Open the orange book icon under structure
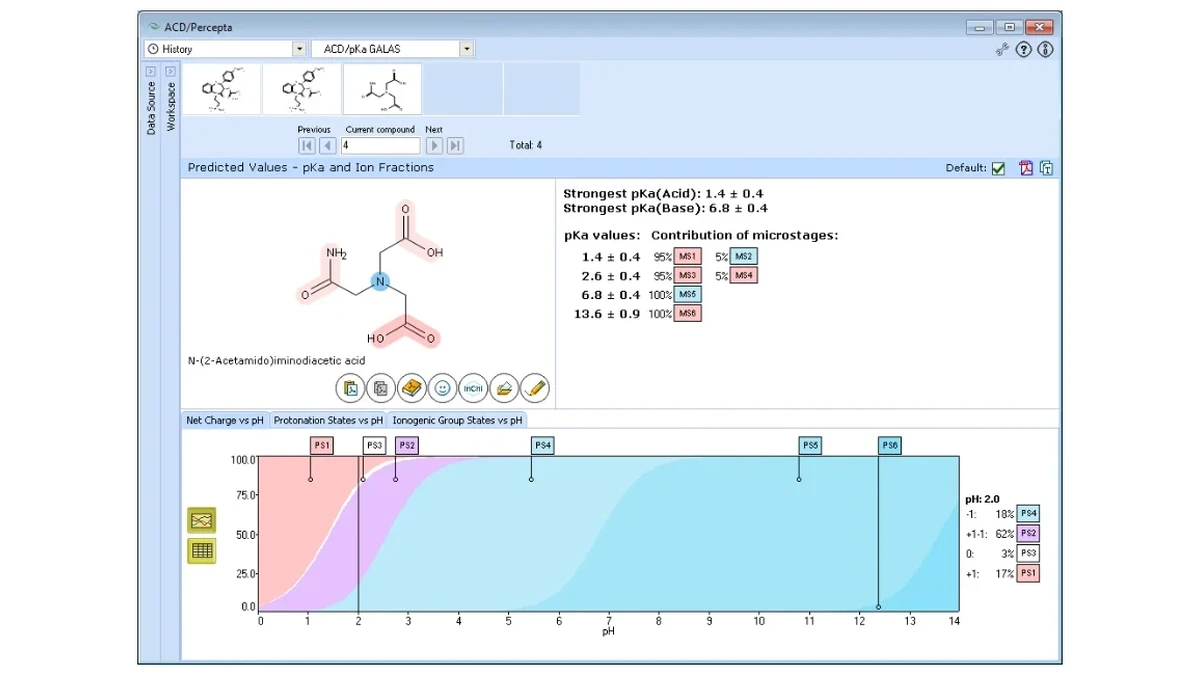Viewport: 1200px width, 675px height. (412, 387)
